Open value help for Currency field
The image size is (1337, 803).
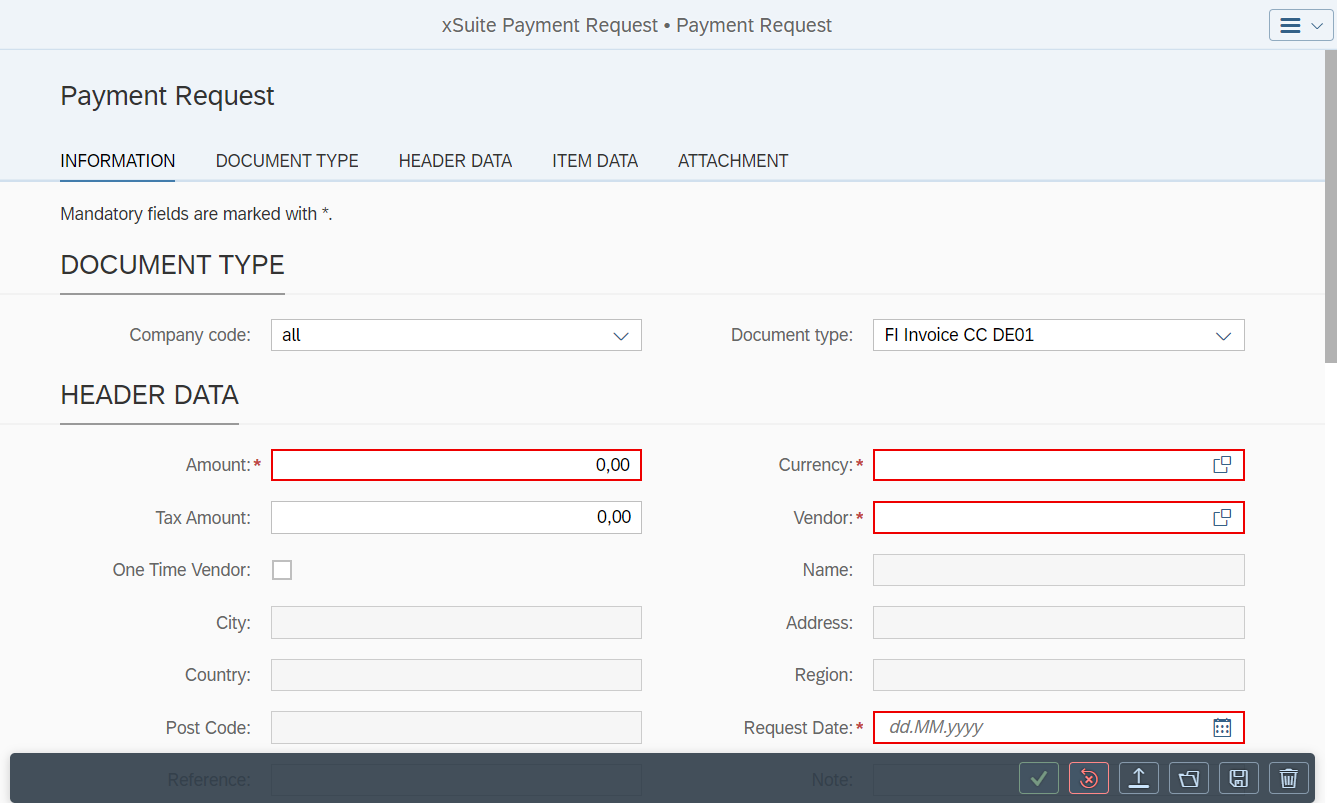tap(1221, 465)
